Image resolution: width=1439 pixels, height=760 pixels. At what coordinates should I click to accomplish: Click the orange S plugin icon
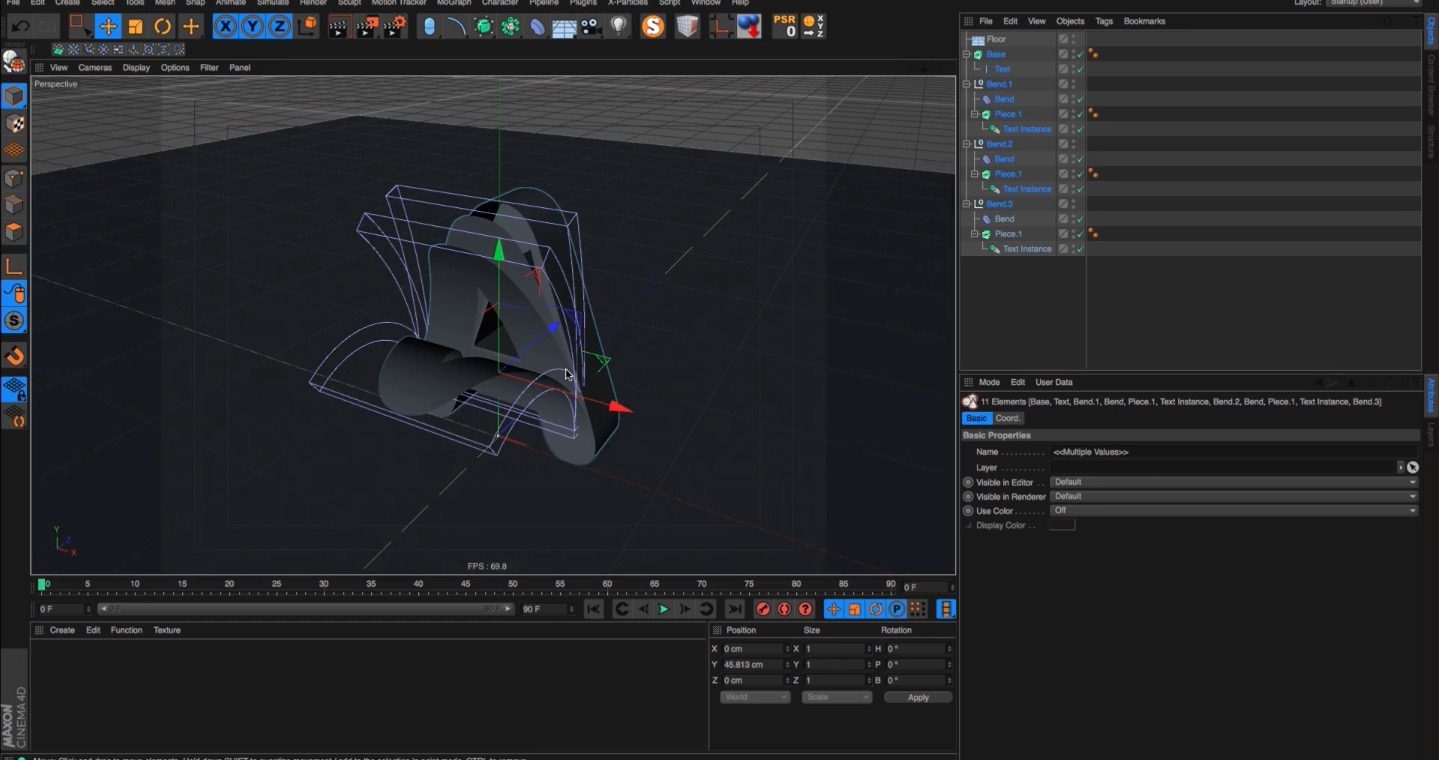coord(653,27)
